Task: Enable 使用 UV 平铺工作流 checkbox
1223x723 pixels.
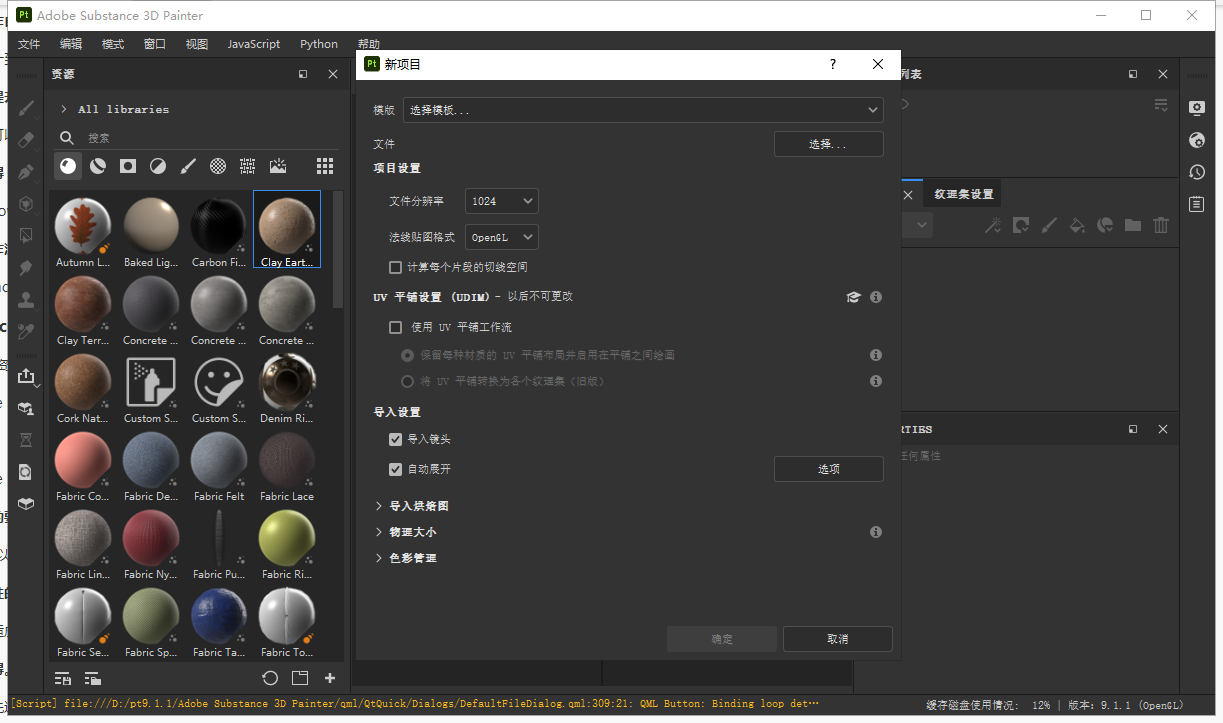Action: point(396,327)
